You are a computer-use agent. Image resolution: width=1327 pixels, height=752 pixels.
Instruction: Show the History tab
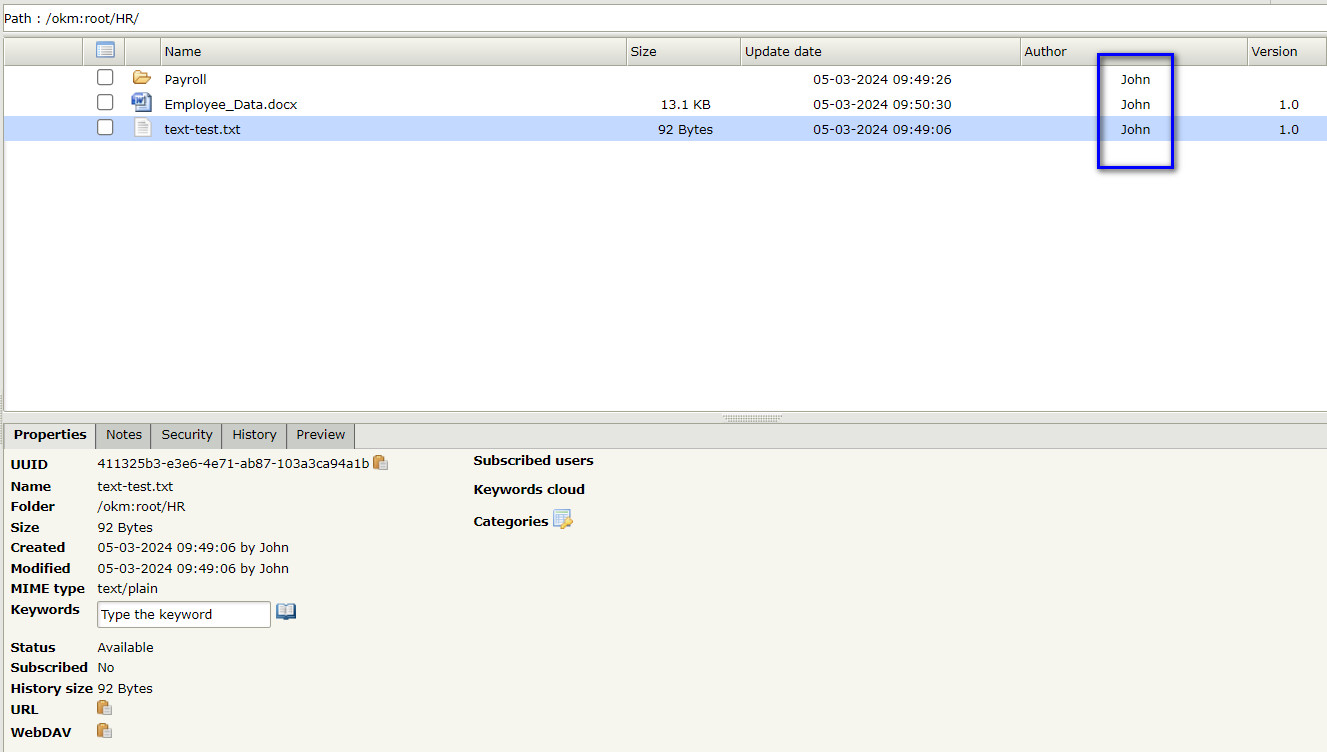254,435
